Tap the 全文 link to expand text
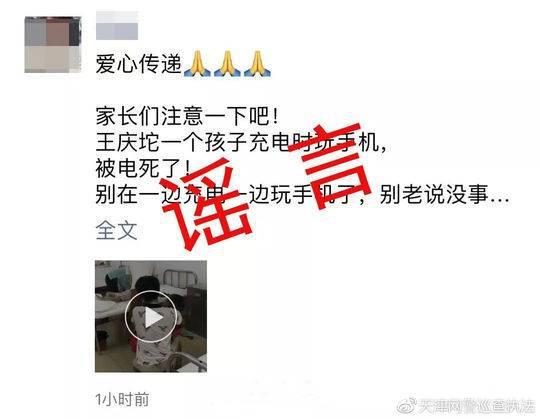Viewport: 540px width, 419px height. click(x=116, y=230)
